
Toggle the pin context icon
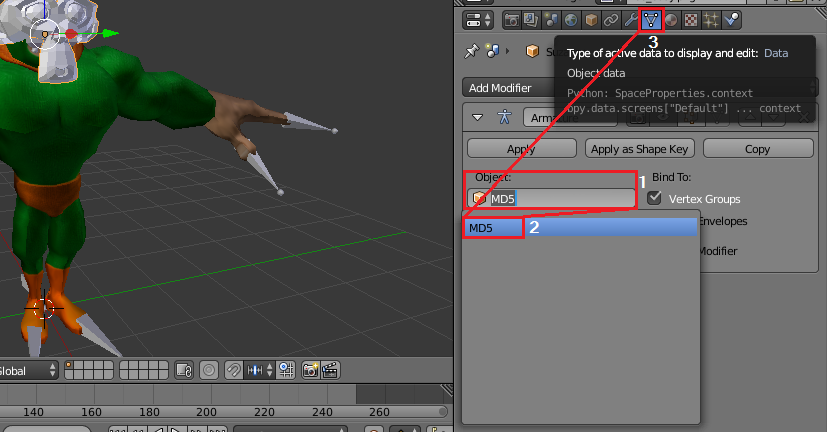(x=471, y=51)
